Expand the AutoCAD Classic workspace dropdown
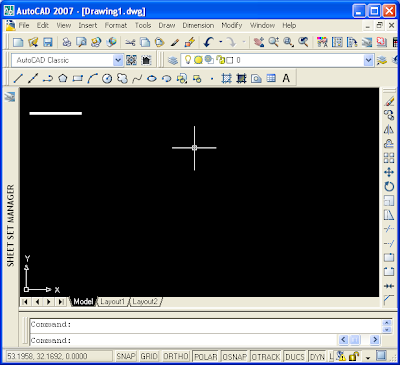The height and width of the screenshot is (365, 400). pyautogui.click(x=118, y=60)
